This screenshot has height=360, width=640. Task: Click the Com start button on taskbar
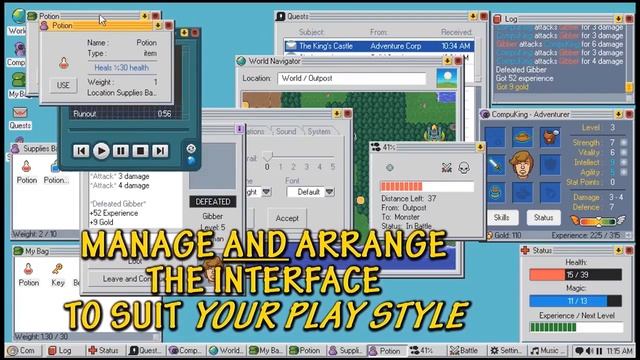point(22,350)
